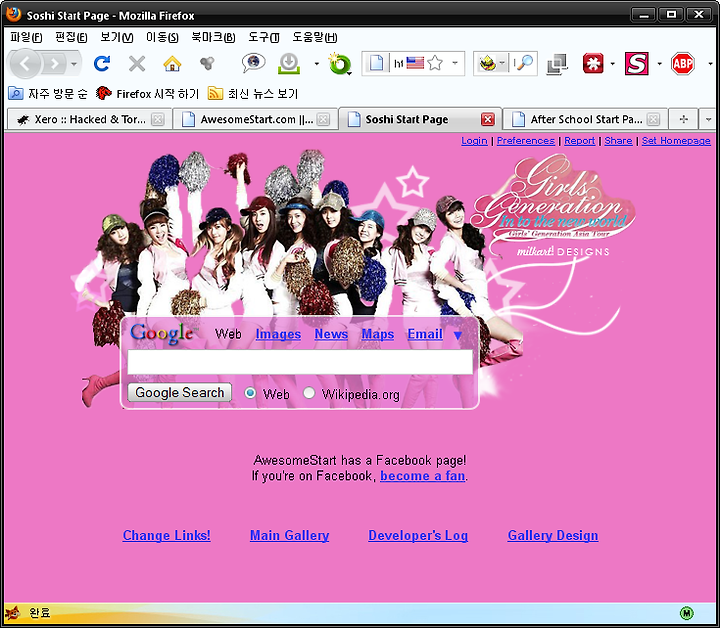This screenshot has height=628, width=720.
Task: Click the red LastPass asterisk icon
Action: pos(593,63)
